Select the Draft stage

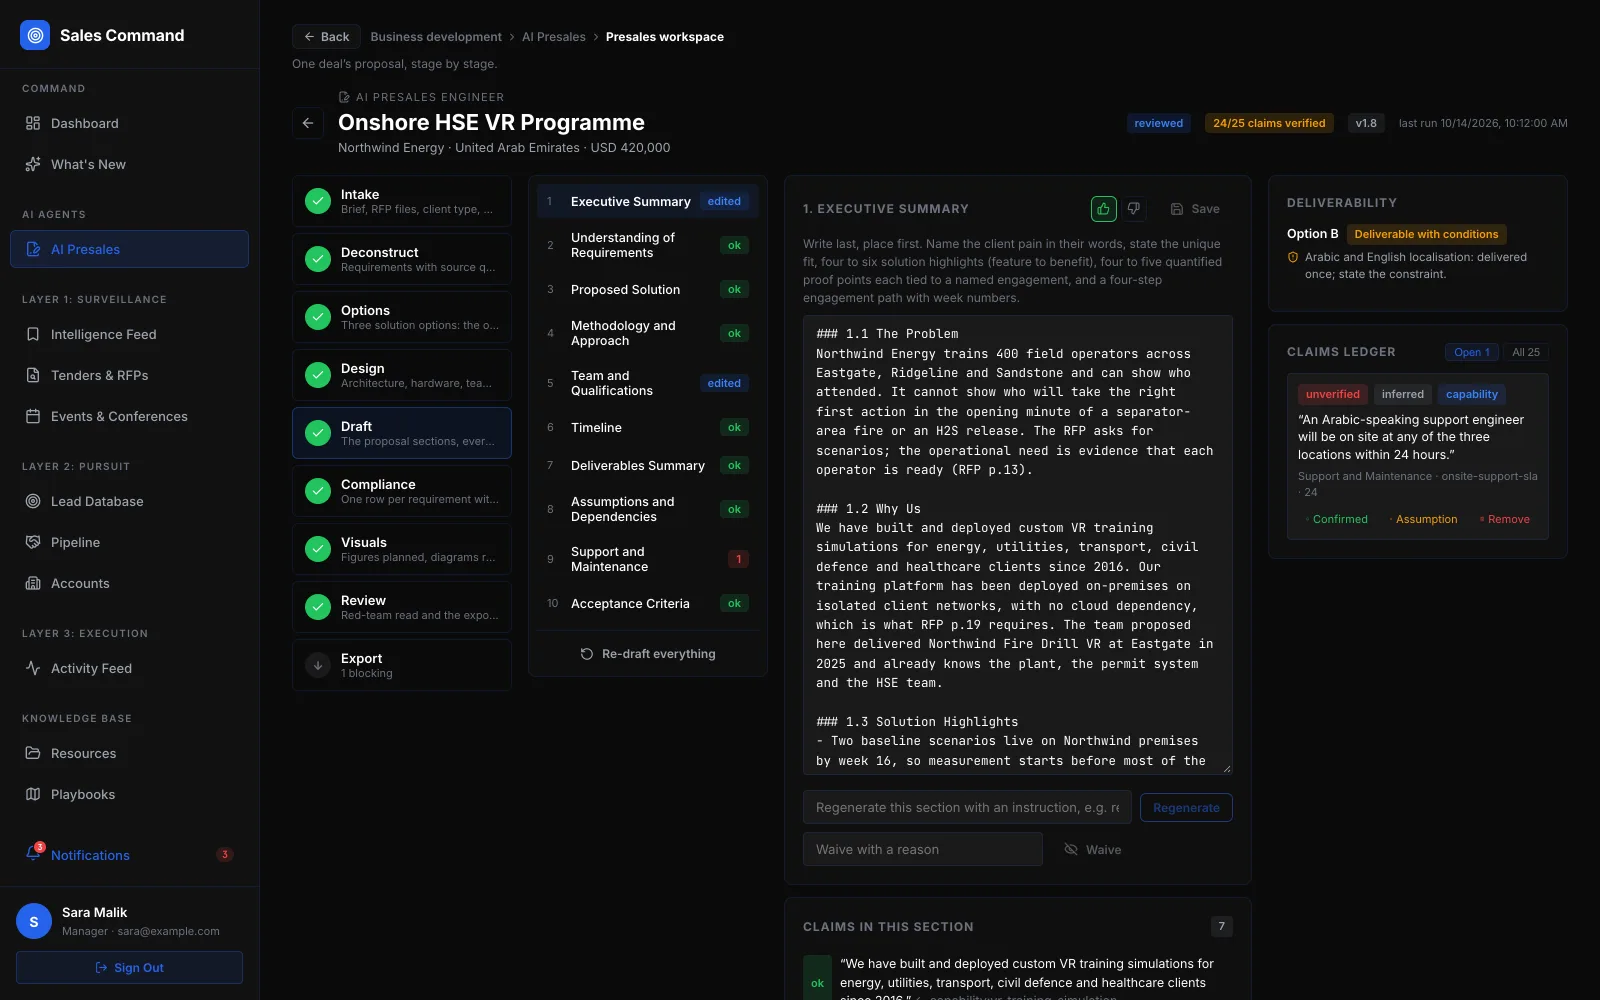point(402,433)
